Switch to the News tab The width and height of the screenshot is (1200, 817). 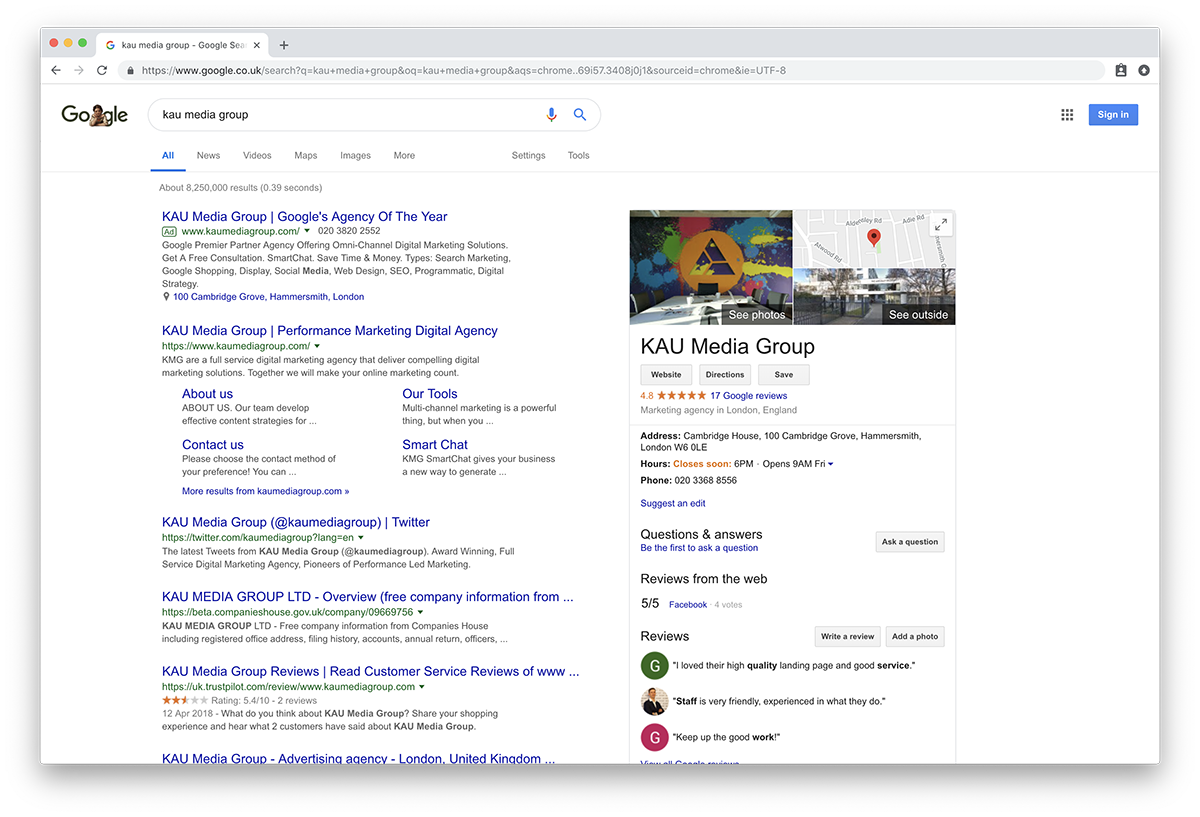point(208,156)
